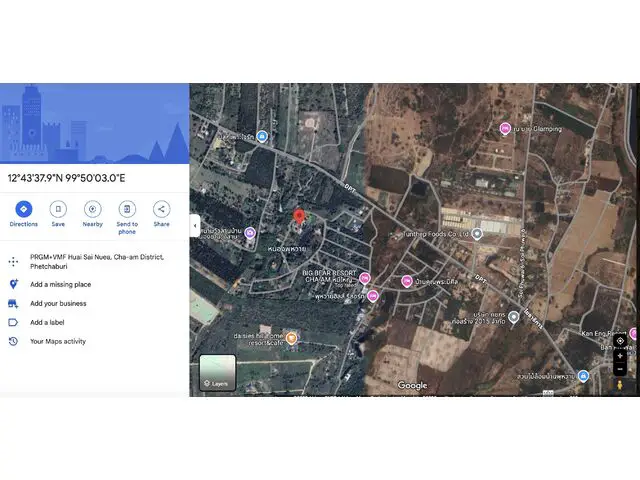The height and width of the screenshot is (480, 640).
Task: Click the blue Directions icon
Action: click(24, 209)
